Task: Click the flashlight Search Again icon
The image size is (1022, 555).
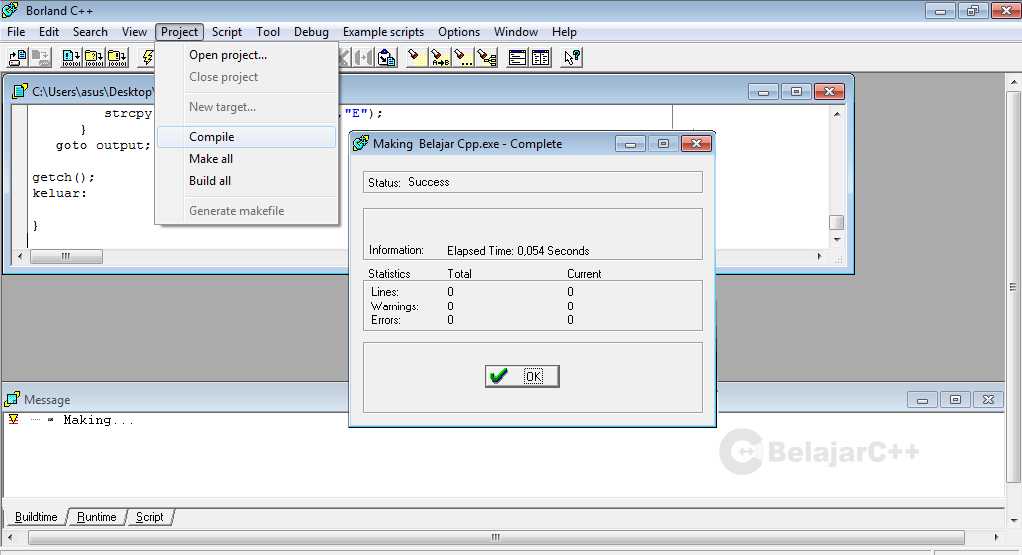Action: 463,58
